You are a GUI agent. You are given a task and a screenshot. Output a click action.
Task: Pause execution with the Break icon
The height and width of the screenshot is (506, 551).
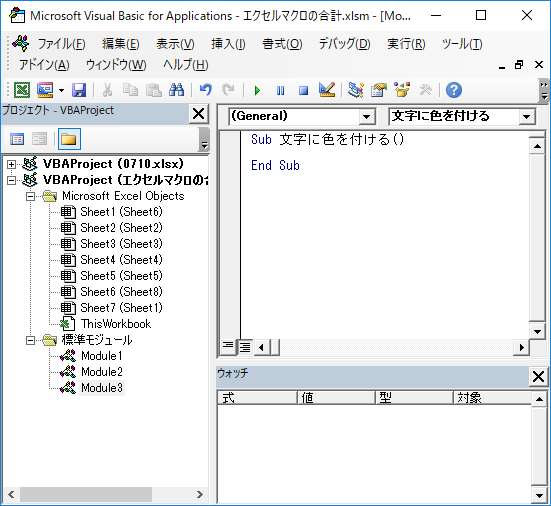click(x=280, y=90)
